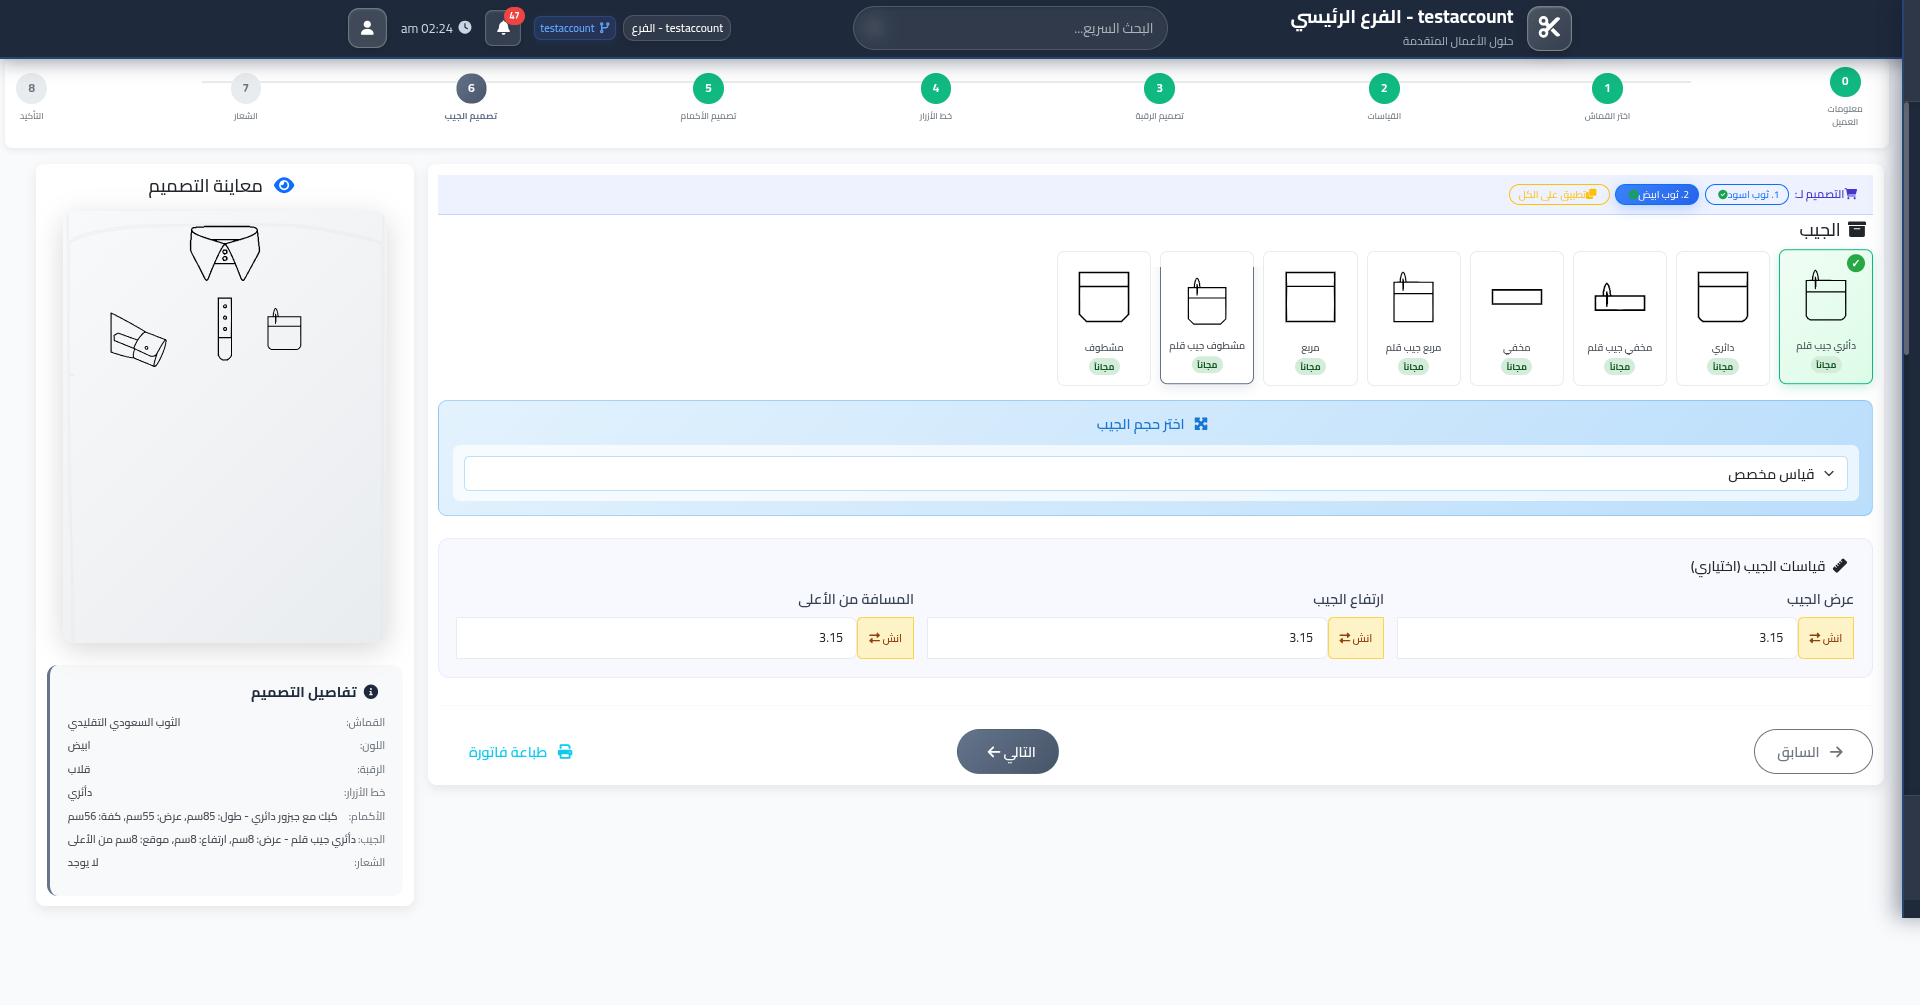Screen dimensions: 1920x1005
Task: Toggle the انش unit for ارتفاع الجيب
Action: pyautogui.click(x=1355, y=637)
